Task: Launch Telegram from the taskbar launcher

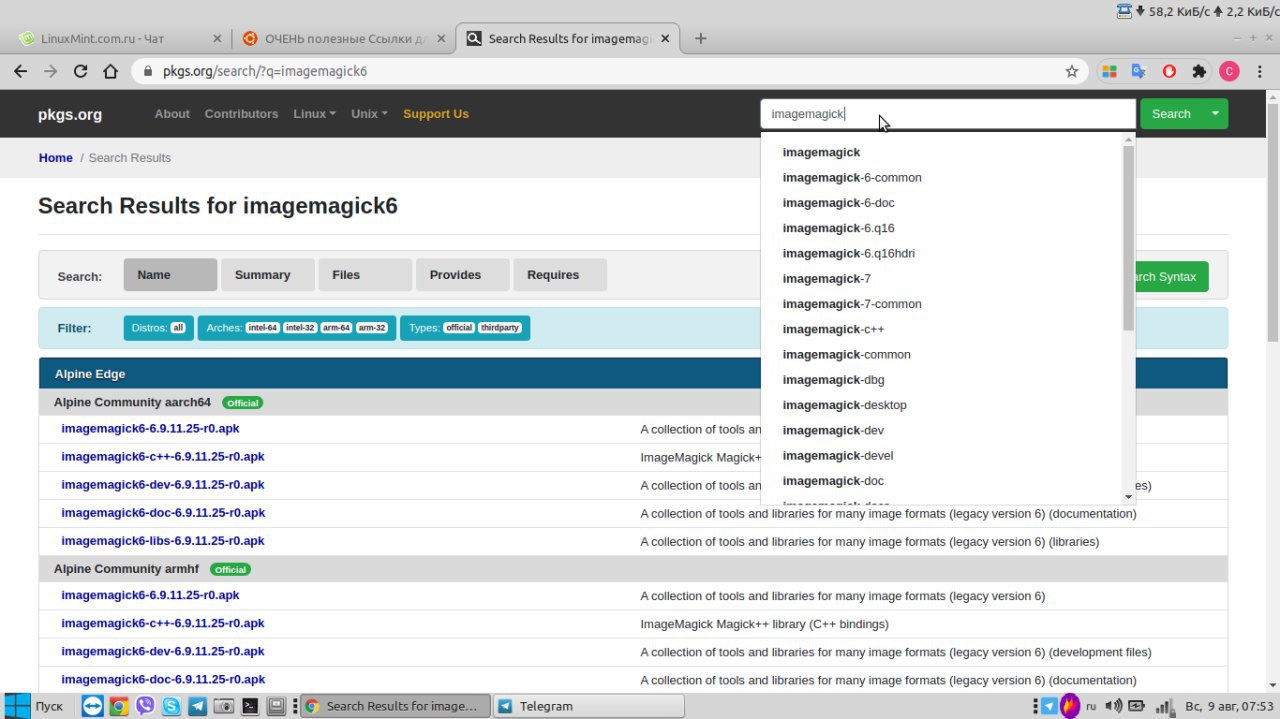Action: [x=197, y=706]
